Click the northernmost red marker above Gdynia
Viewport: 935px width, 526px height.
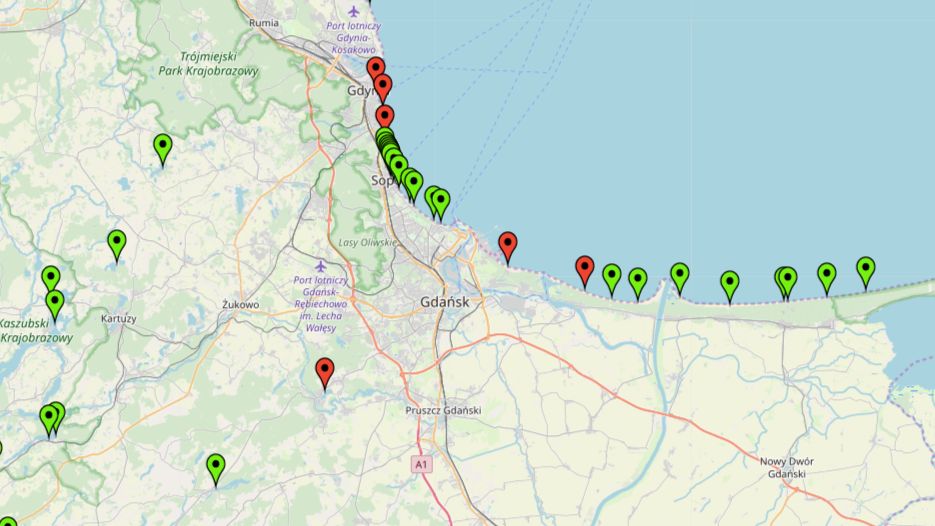[375, 69]
